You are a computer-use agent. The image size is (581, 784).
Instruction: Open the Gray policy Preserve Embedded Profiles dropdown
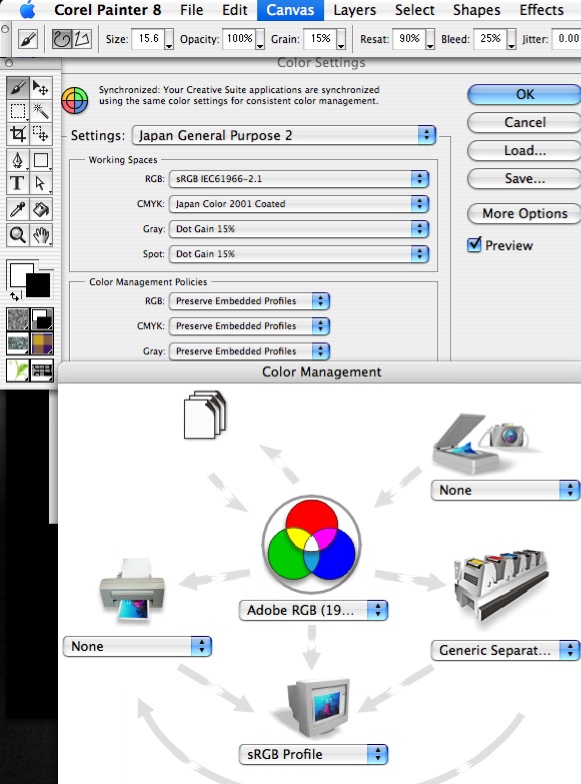click(x=250, y=351)
